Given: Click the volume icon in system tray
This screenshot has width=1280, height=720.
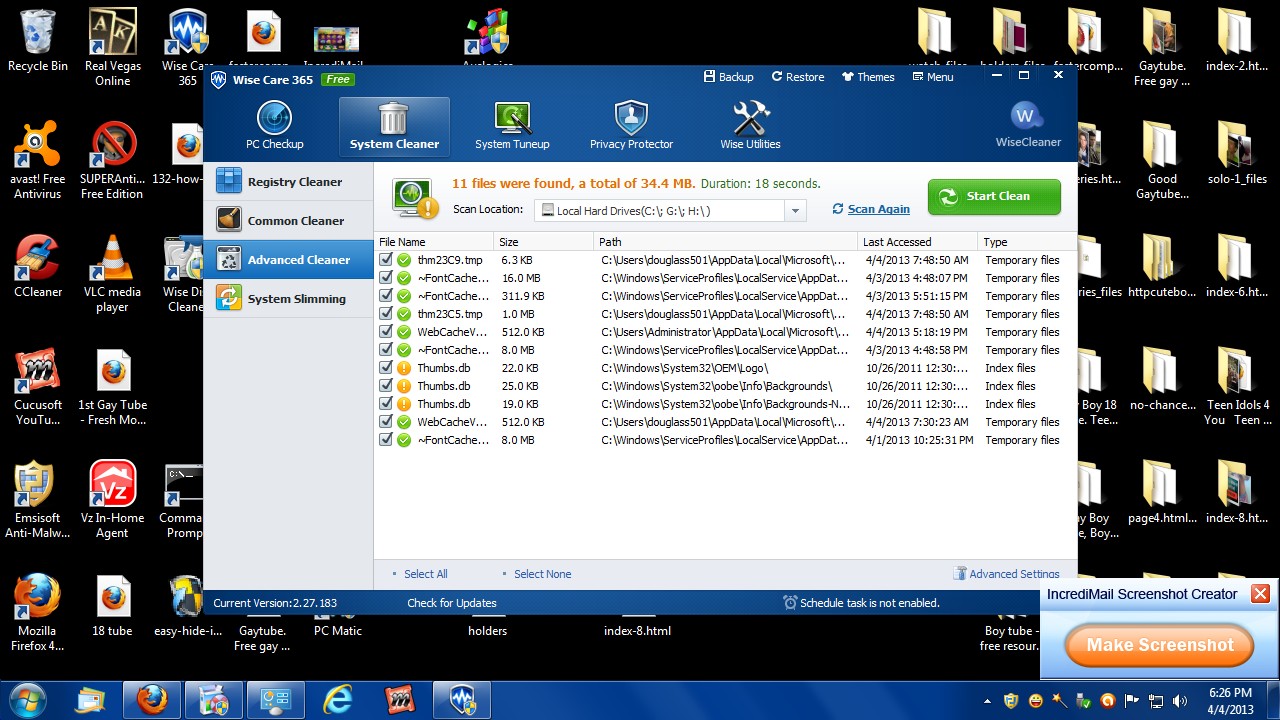Looking at the screenshot, I should pos(1179,701).
